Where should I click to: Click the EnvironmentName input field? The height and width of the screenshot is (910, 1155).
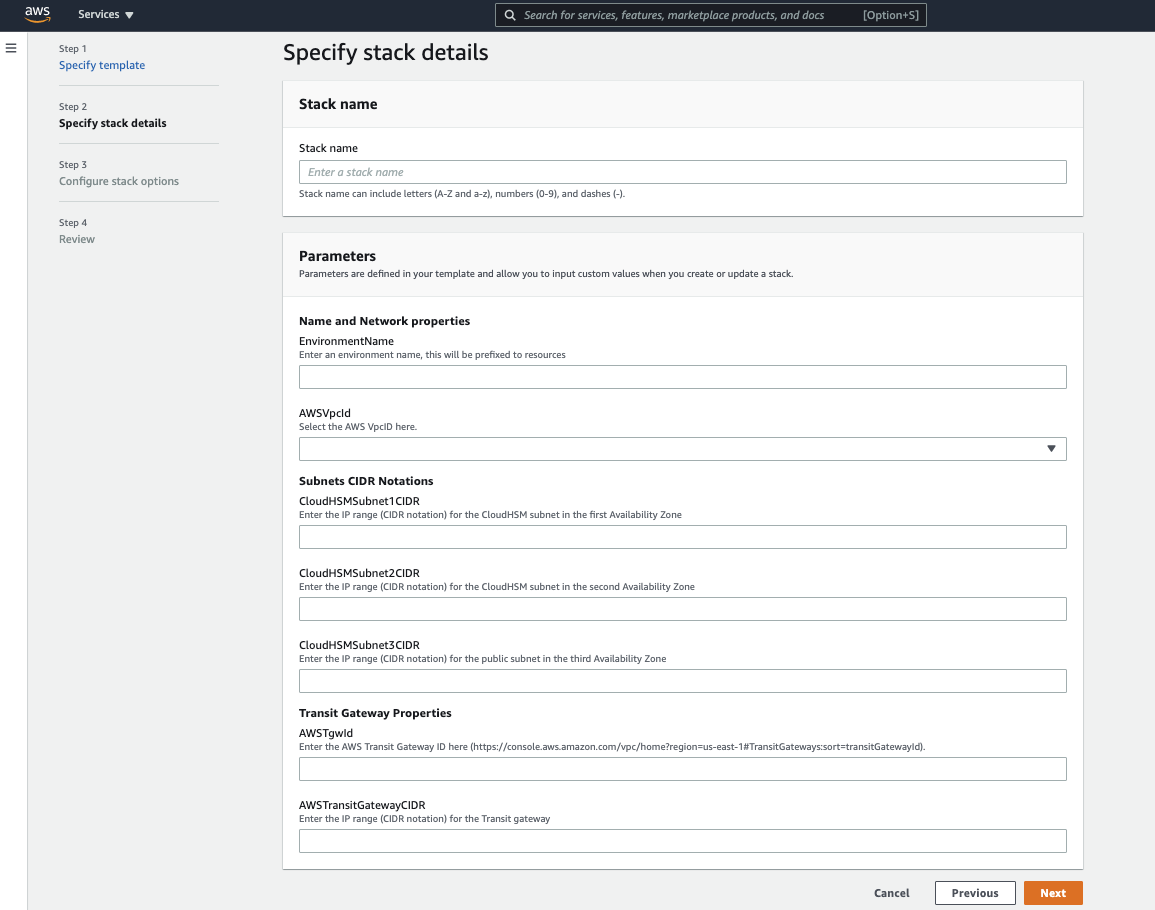click(682, 376)
